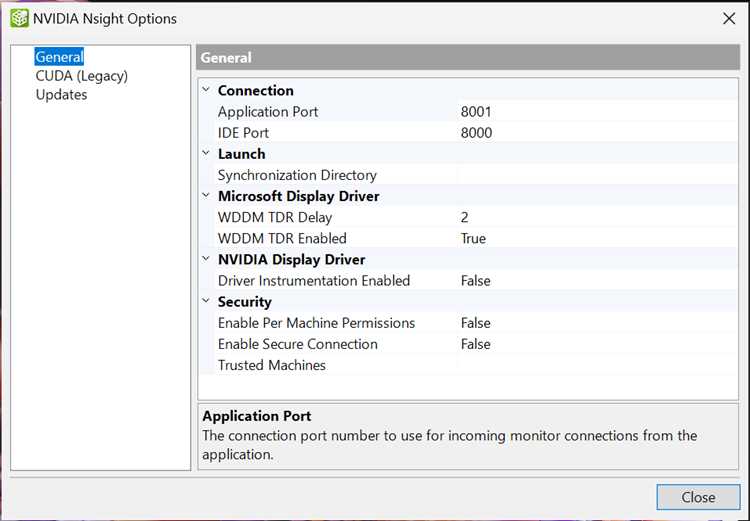Click the empty Synchronization Directory value field
The width and height of the screenshot is (750, 521).
click(597, 175)
